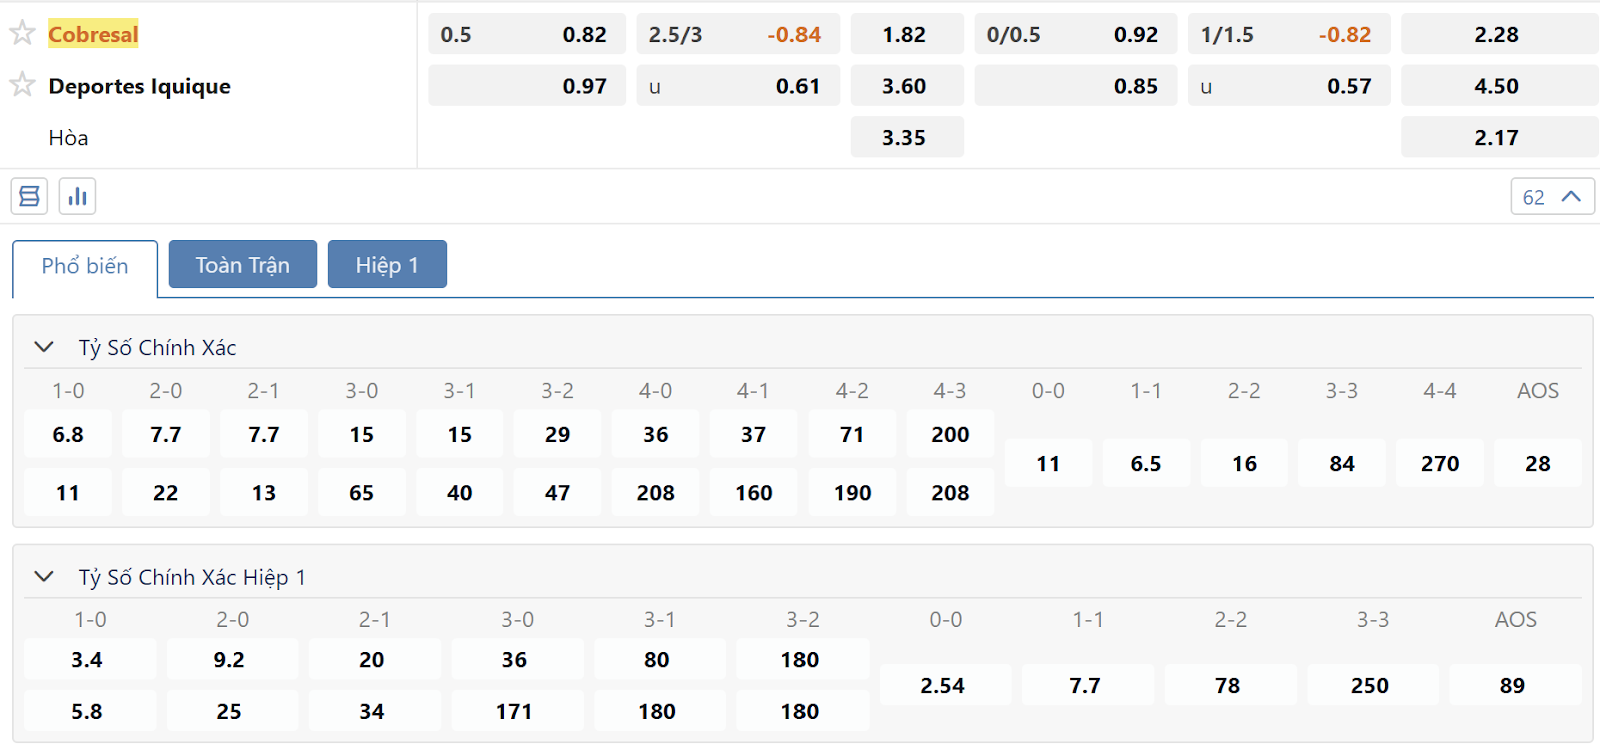Image resolution: width=1600 pixels, height=750 pixels.
Task: Select first-half draw odds 2.17
Action: (1497, 138)
